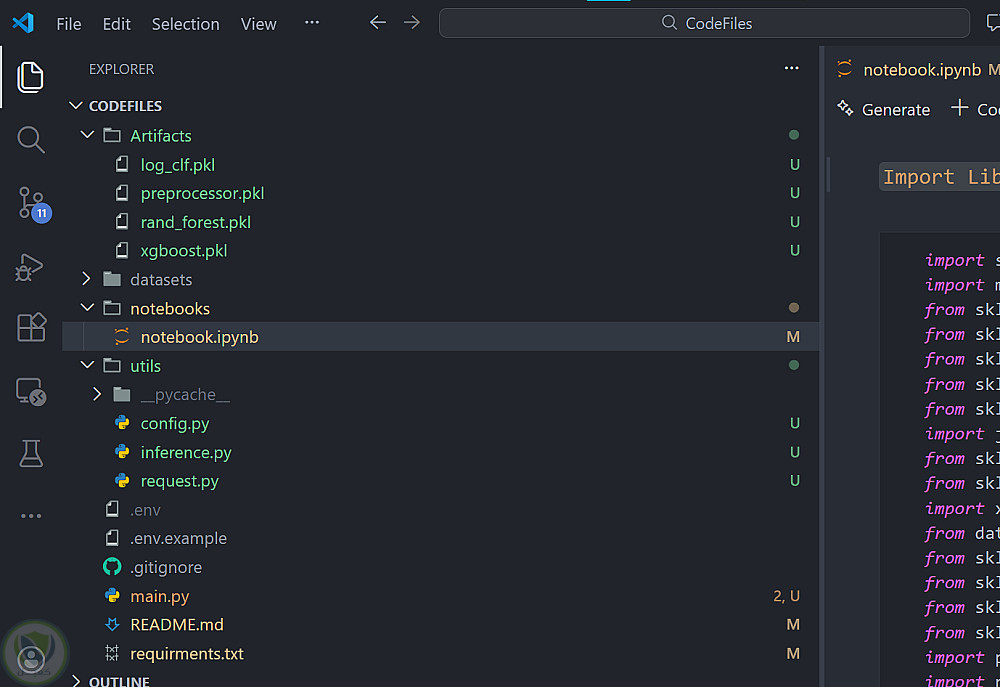Open main.py in the file tree
This screenshot has width=1000, height=687.
coord(160,596)
